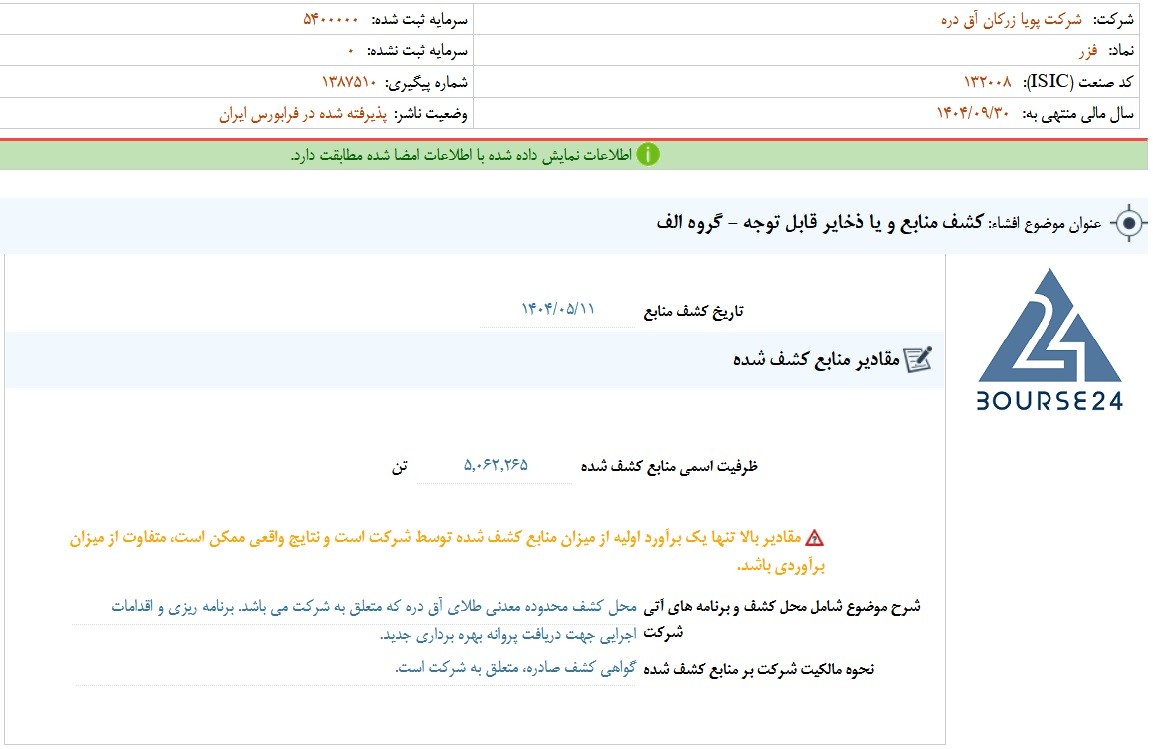Click the ownership text گواهی کشف صادره
Image resolution: width=1153 pixels, height=749 pixels.
[515, 668]
